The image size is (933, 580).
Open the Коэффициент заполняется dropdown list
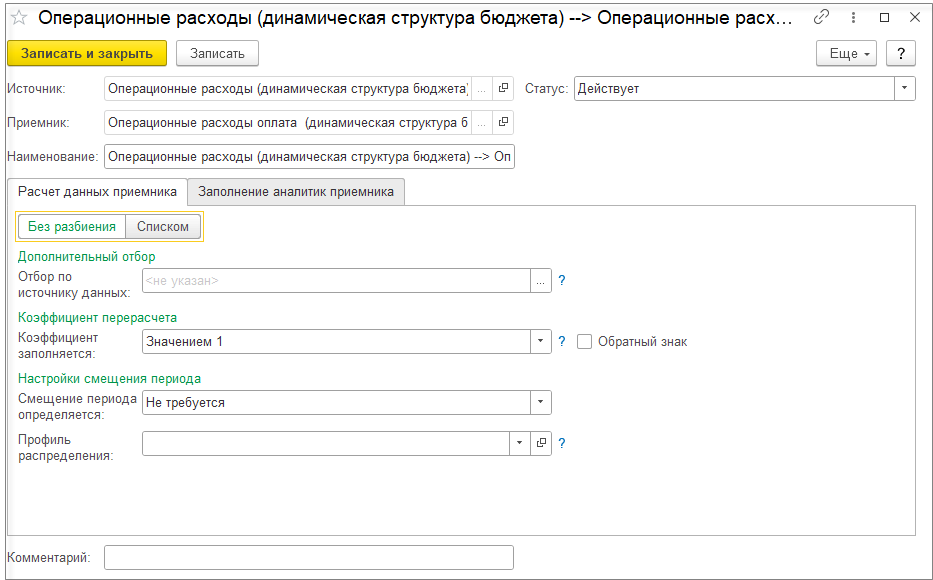coord(541,342)
